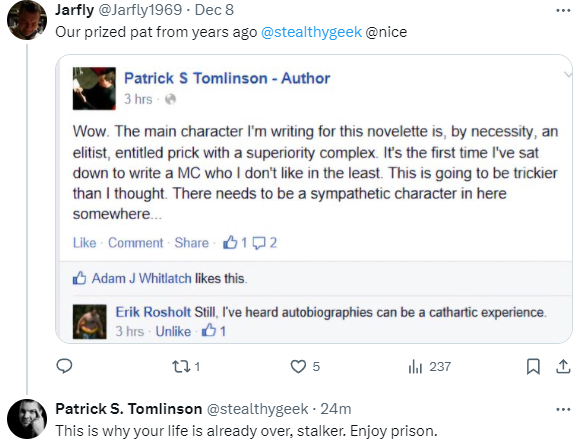Click the Facebook comment count icon
Viewport: 584px width, 448px height.
[x=259, y=243]
